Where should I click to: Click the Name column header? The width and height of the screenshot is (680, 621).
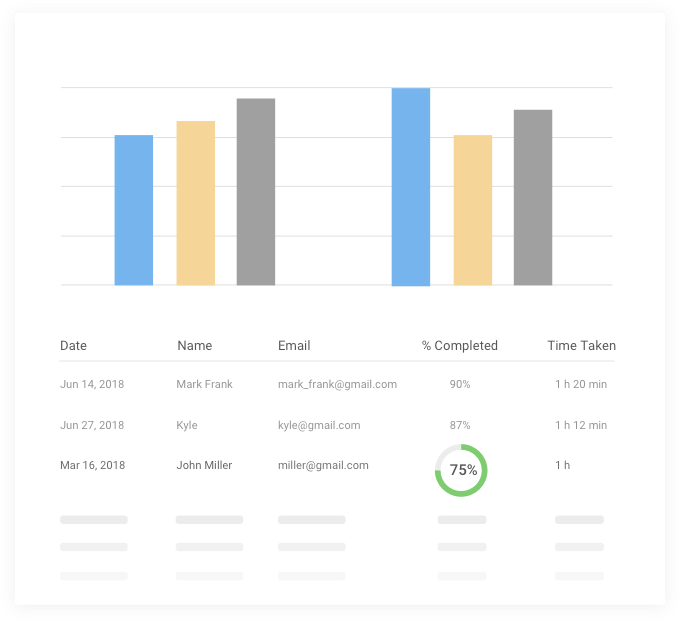(195, 346)
